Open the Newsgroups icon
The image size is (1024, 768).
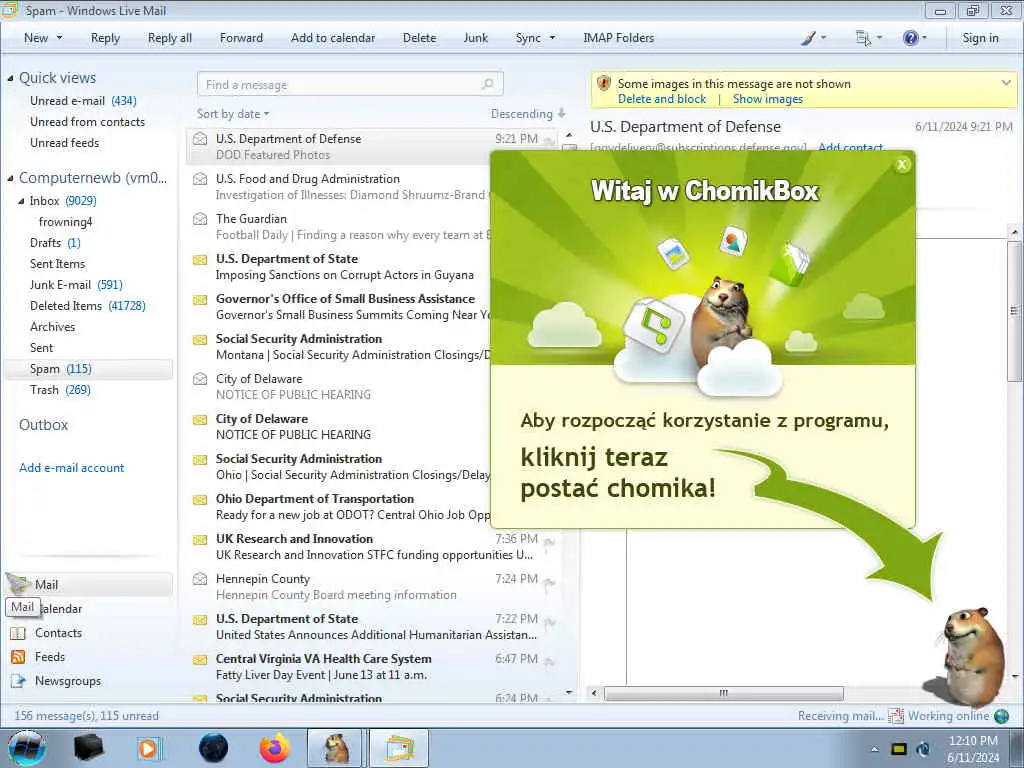(18, 681)
